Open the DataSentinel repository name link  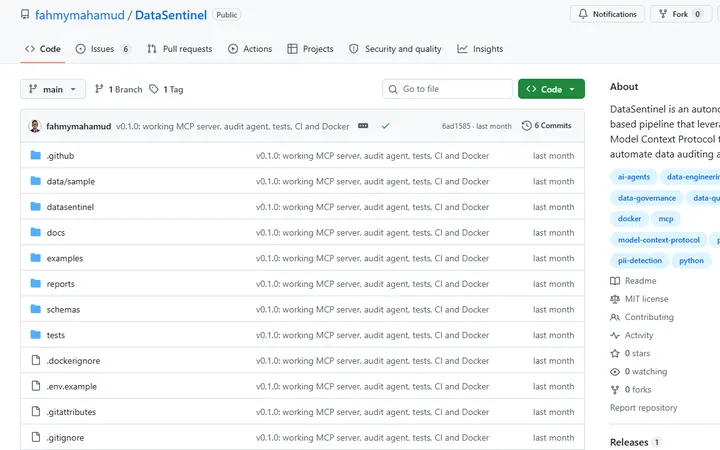coord(171,15)
